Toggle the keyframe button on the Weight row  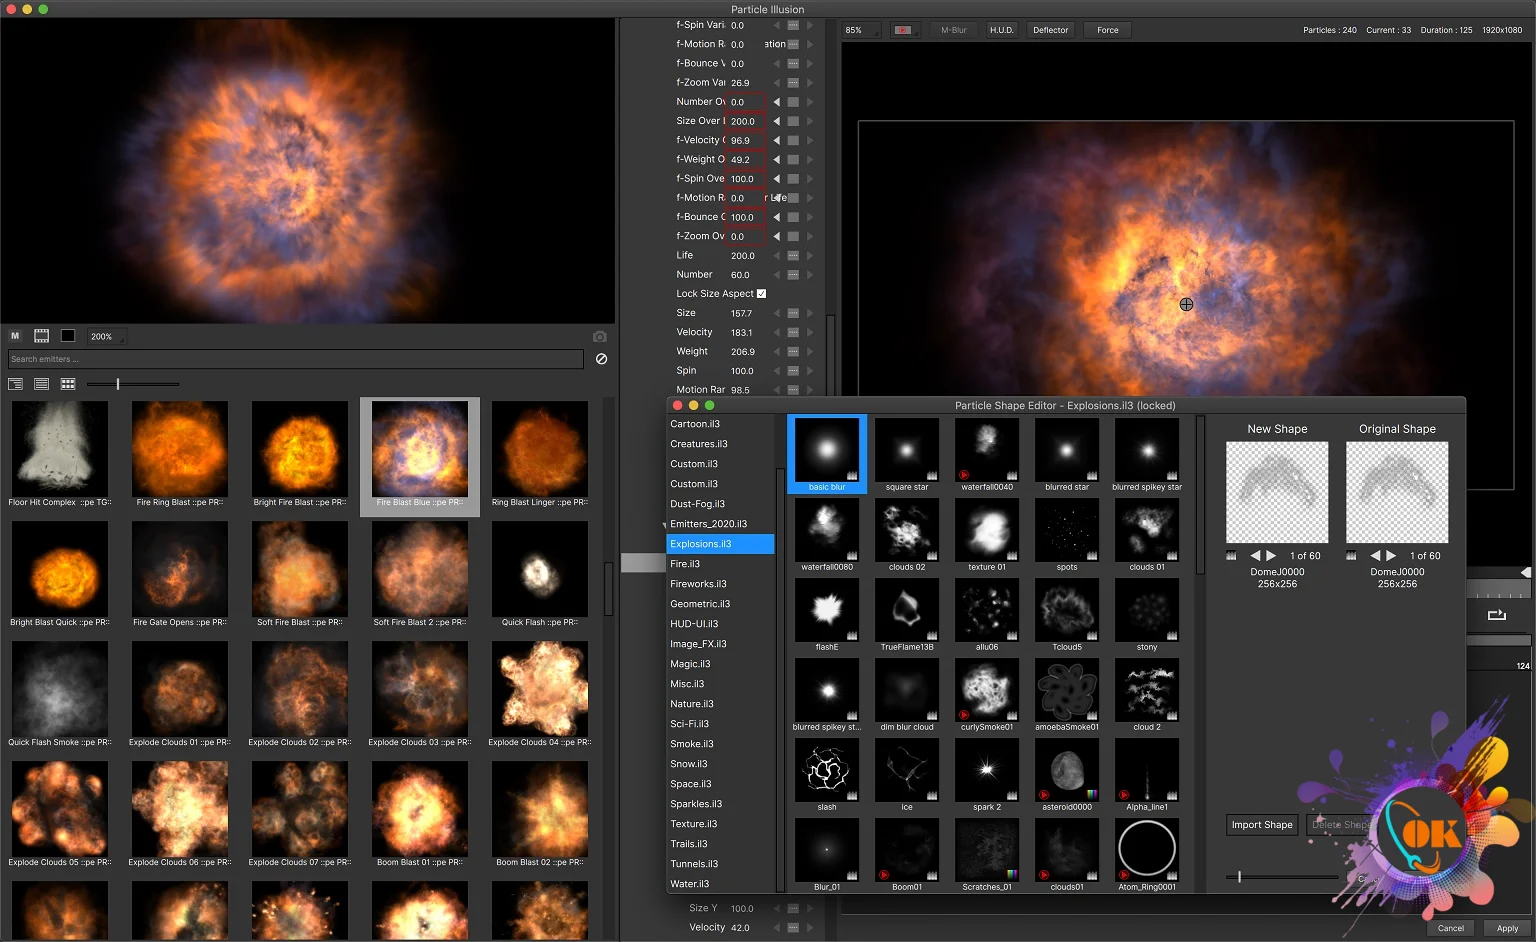tap(793, 352)
